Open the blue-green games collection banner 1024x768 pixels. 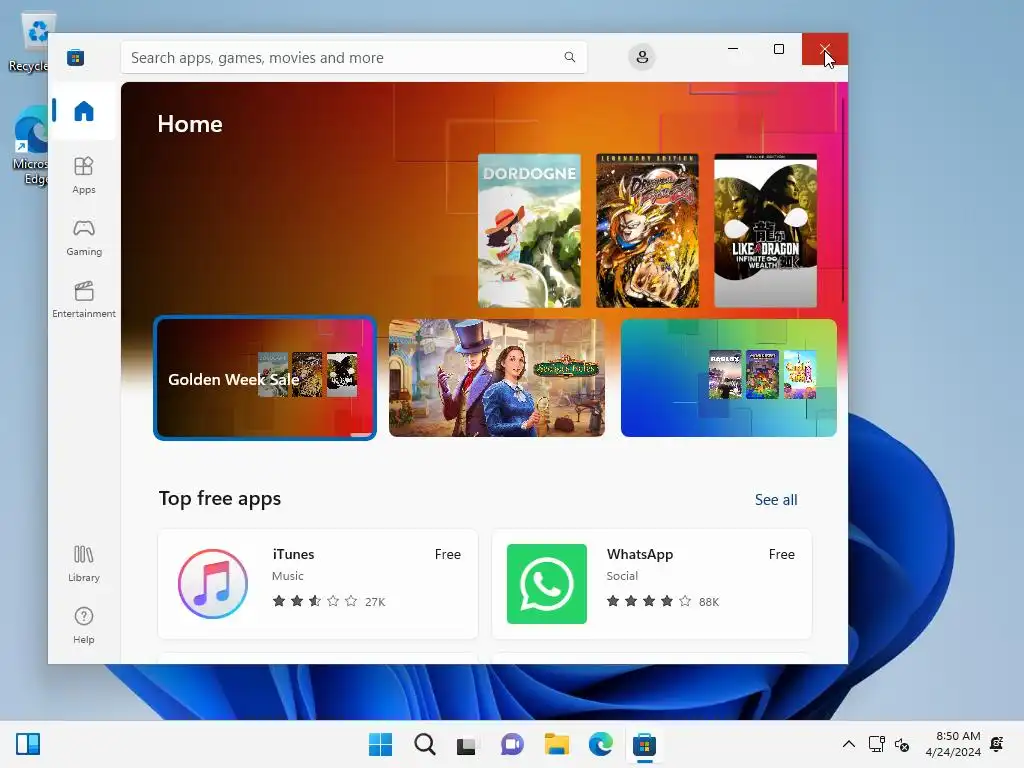729,378
